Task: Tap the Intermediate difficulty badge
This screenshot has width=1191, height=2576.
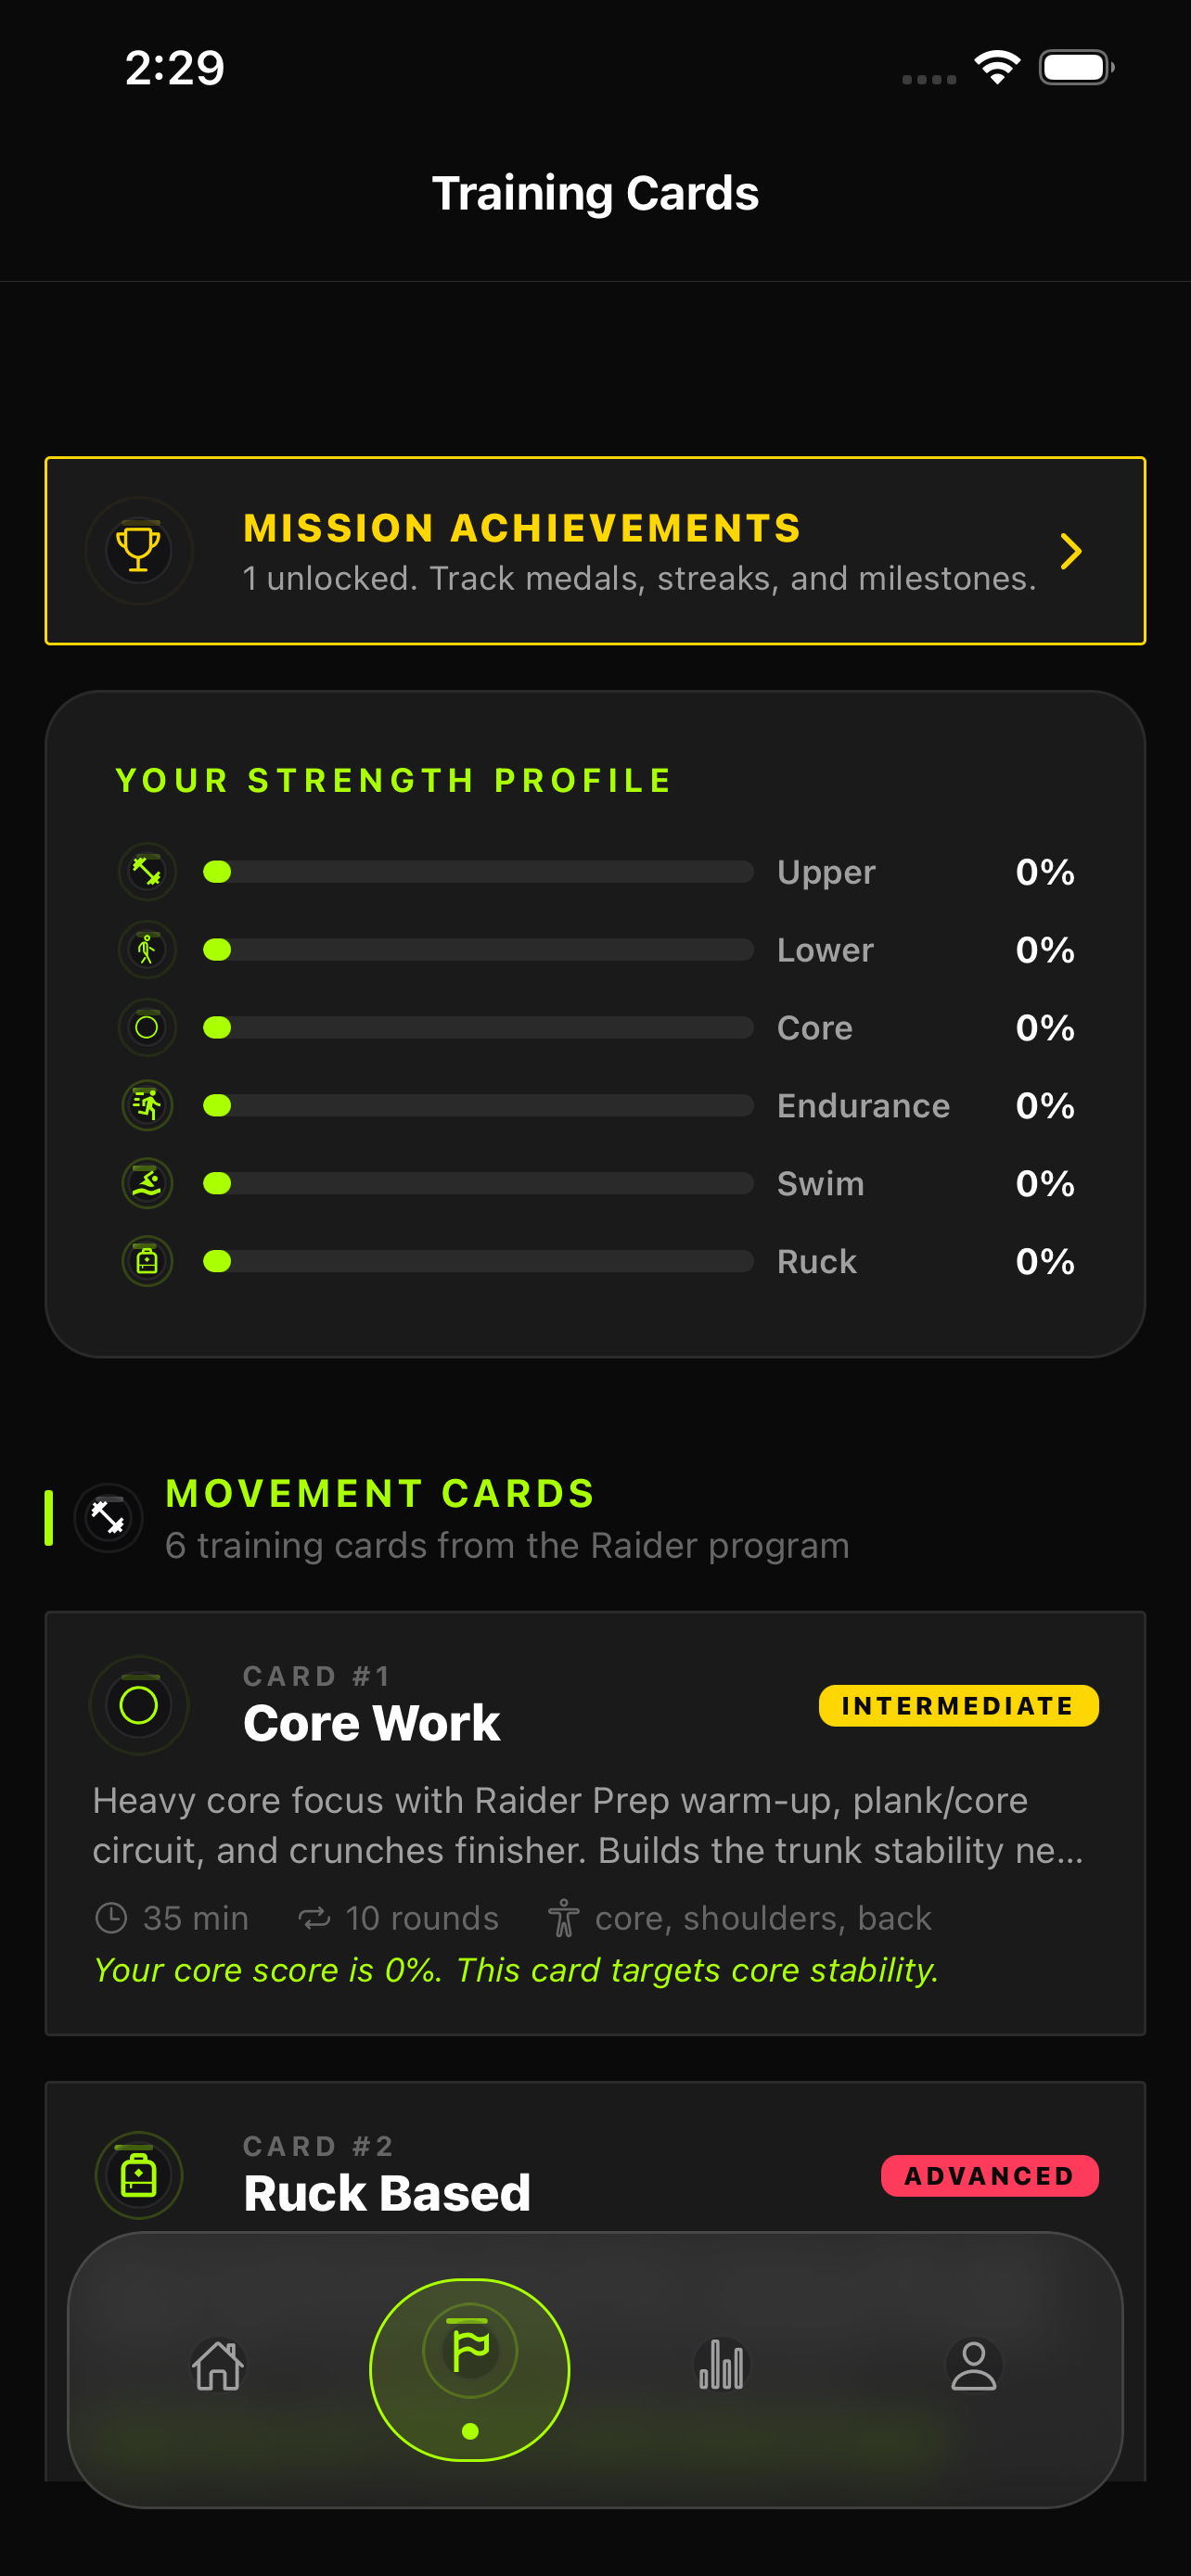Action: coord(958,1706)
